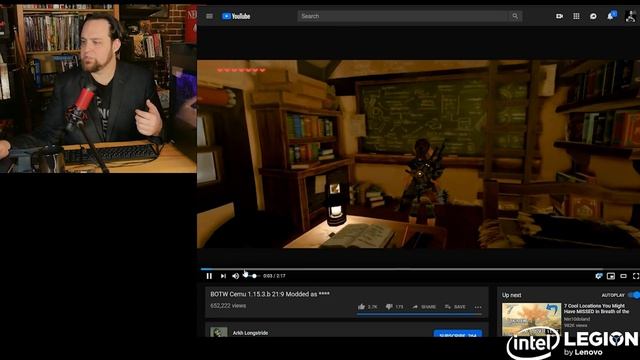Toggle theater mode view
Viewport: 640px width, 360px height.
pyautogui.click(x=623, y=276)
